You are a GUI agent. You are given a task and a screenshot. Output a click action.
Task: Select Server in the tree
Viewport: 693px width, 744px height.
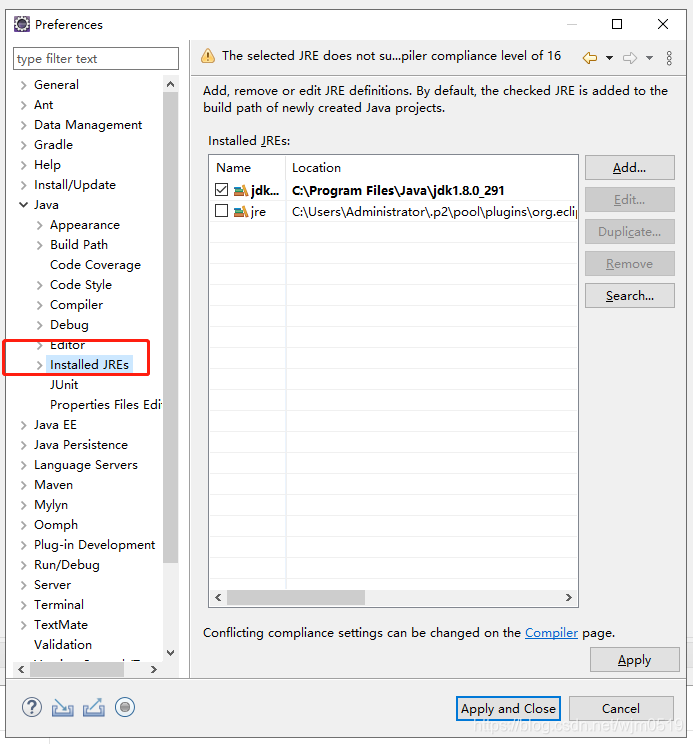[52, 585]
